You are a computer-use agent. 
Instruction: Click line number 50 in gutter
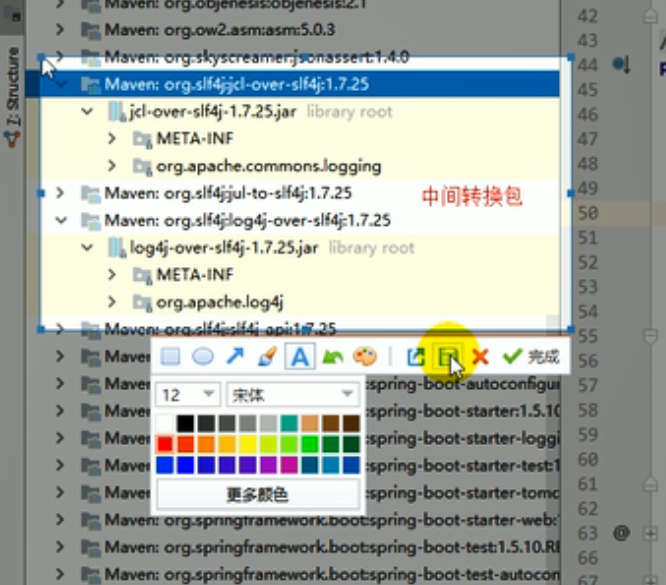[x=588, y=212]
